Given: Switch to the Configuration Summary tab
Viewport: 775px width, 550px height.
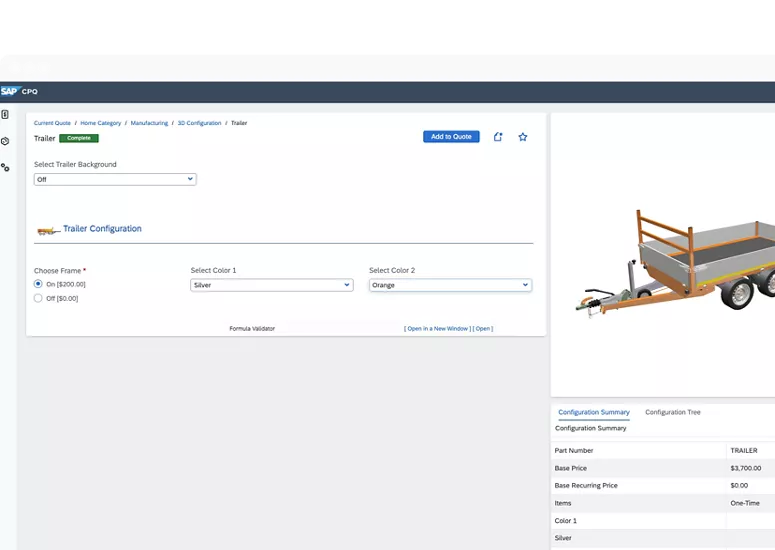Looking at the screenshot, I should tap(593, 412).
